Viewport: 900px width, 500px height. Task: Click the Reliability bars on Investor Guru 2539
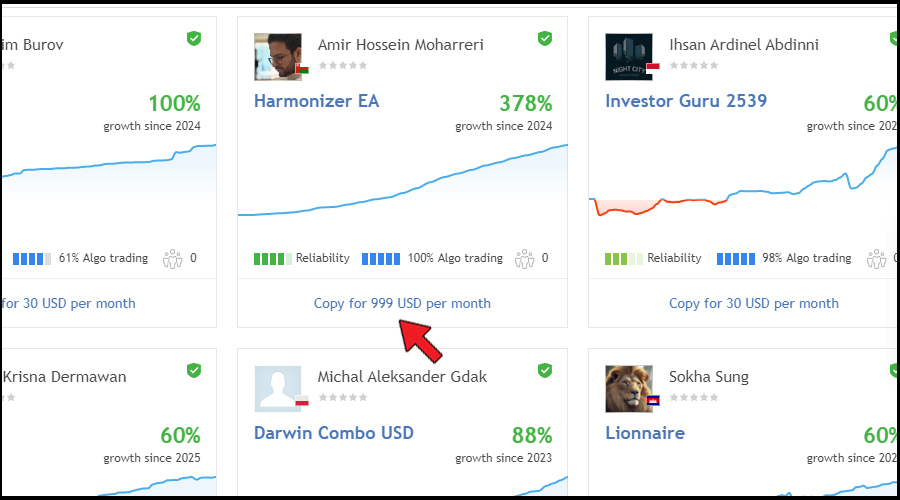pyautogui.click(x=623, y=258)
